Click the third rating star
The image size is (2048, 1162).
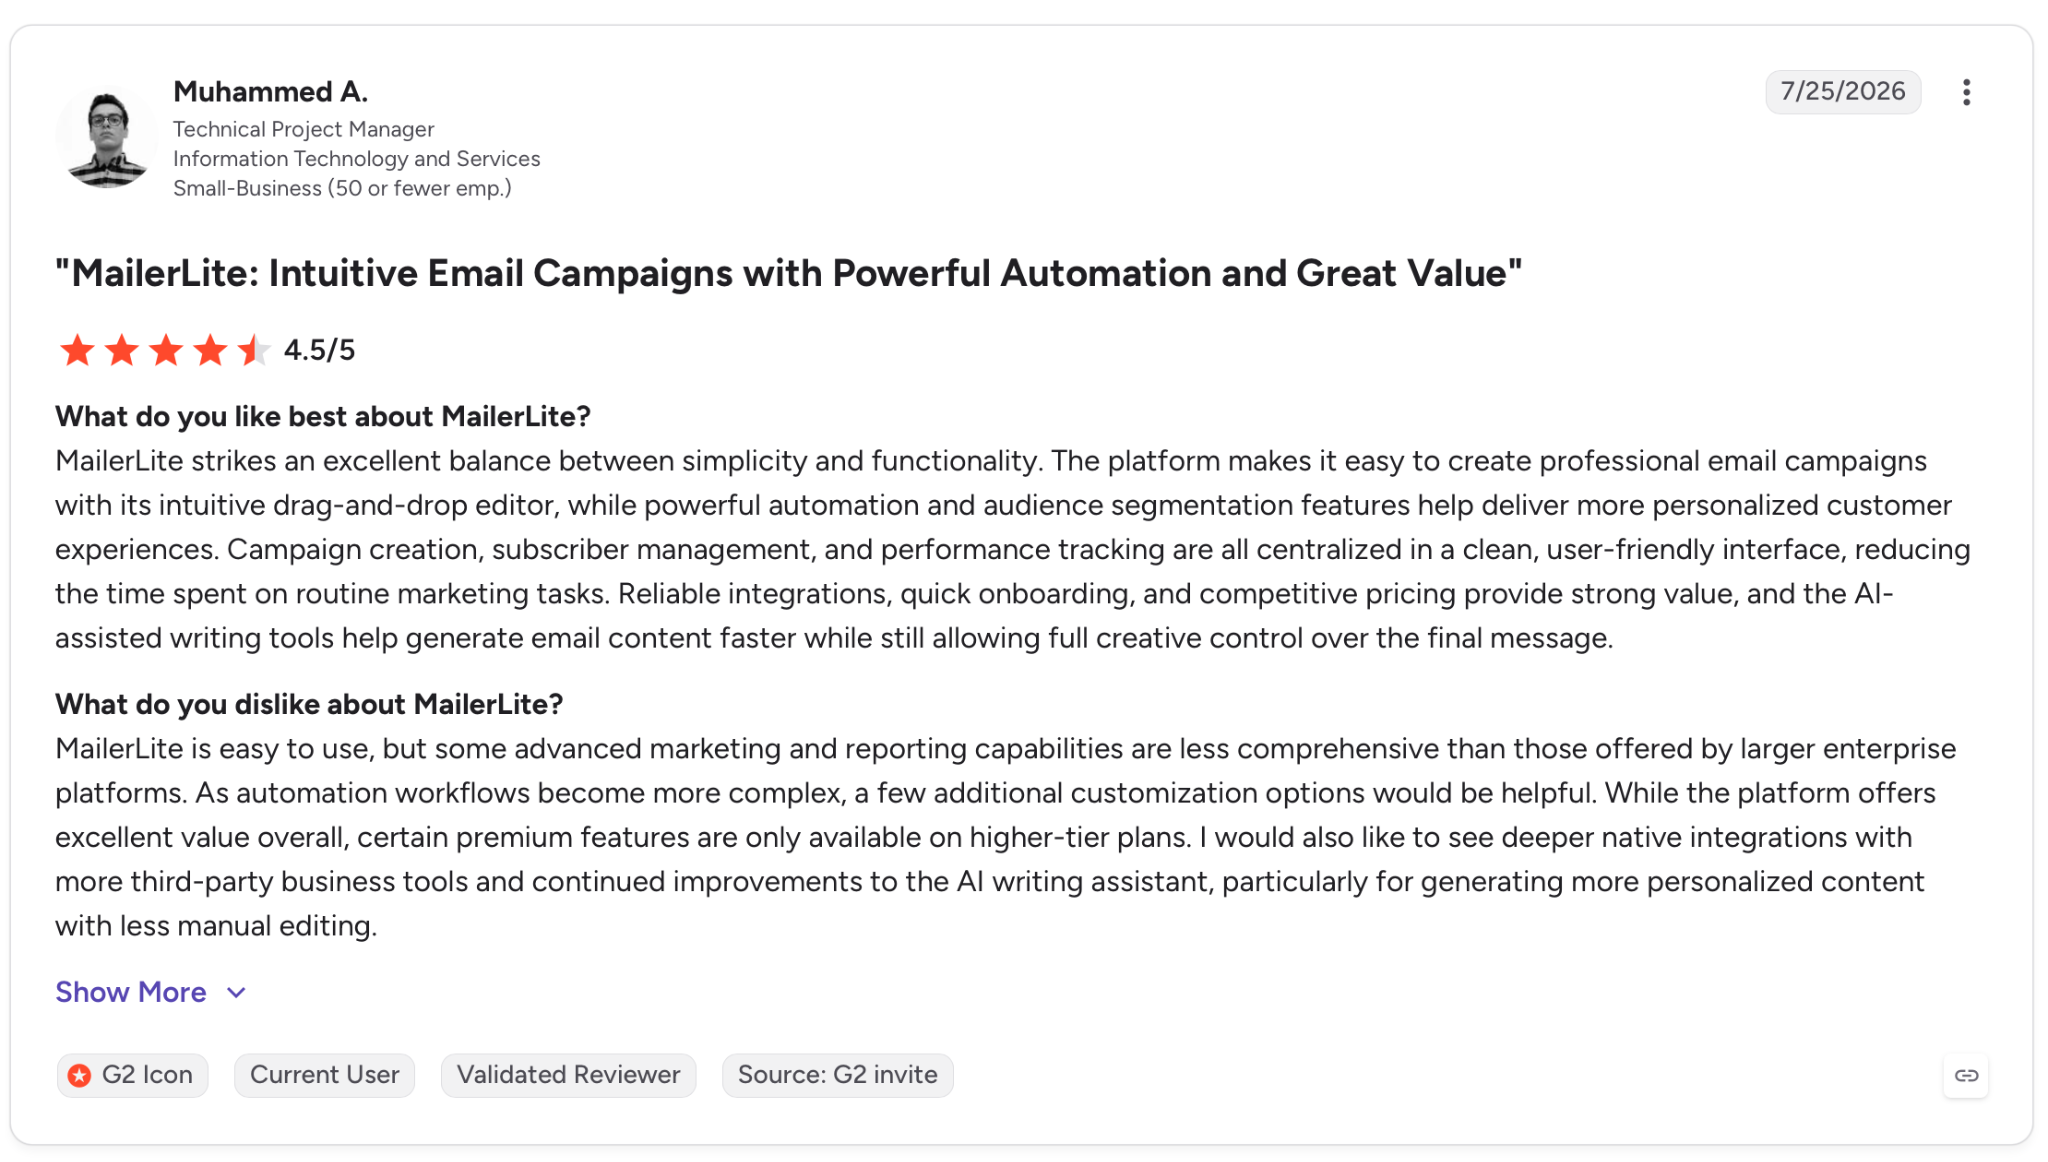click(x=166, y=350)
